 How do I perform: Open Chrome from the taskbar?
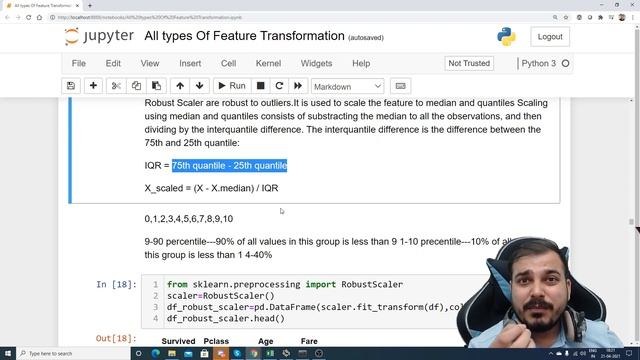click(254, 353)
